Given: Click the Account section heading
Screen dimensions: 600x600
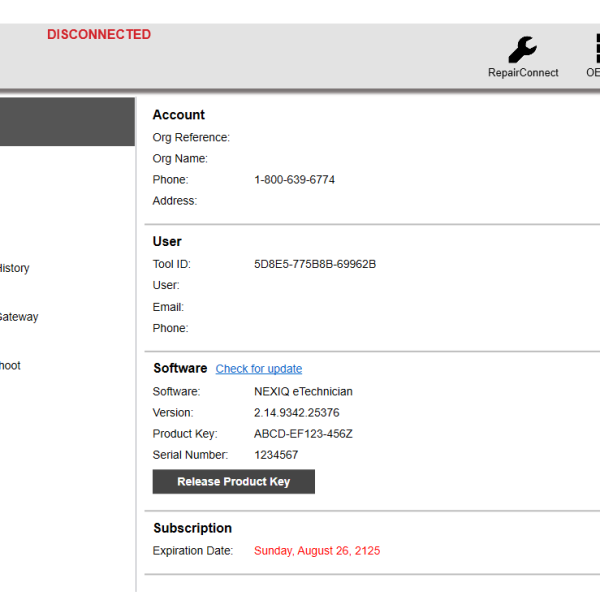Looking at the screenshot, I should coord(178,115).
